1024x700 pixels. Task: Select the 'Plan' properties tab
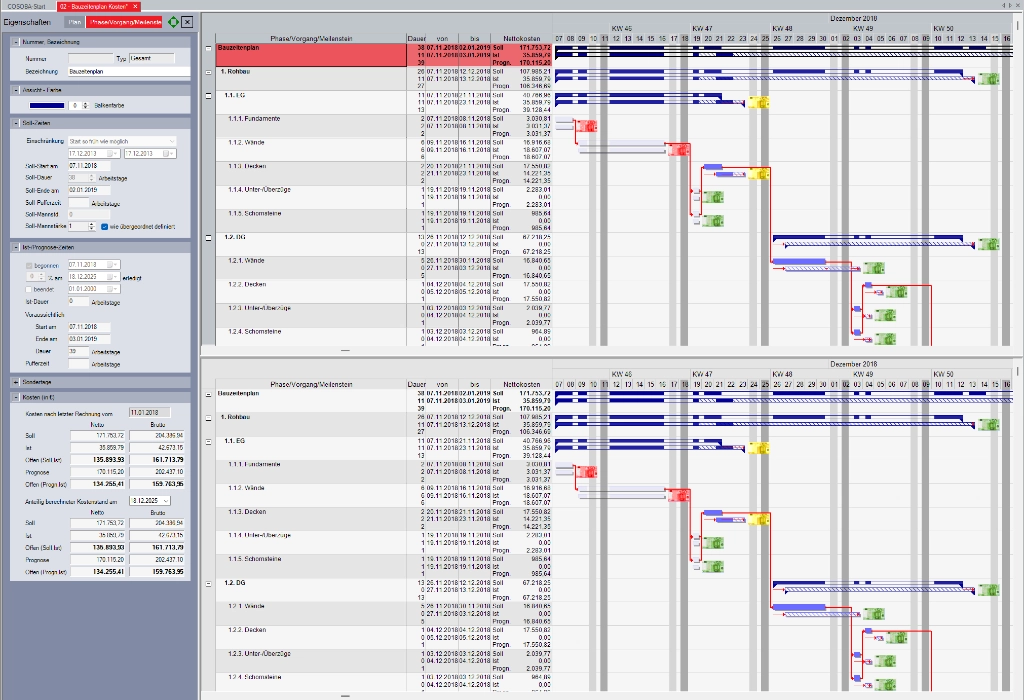[x=75, y=21]
